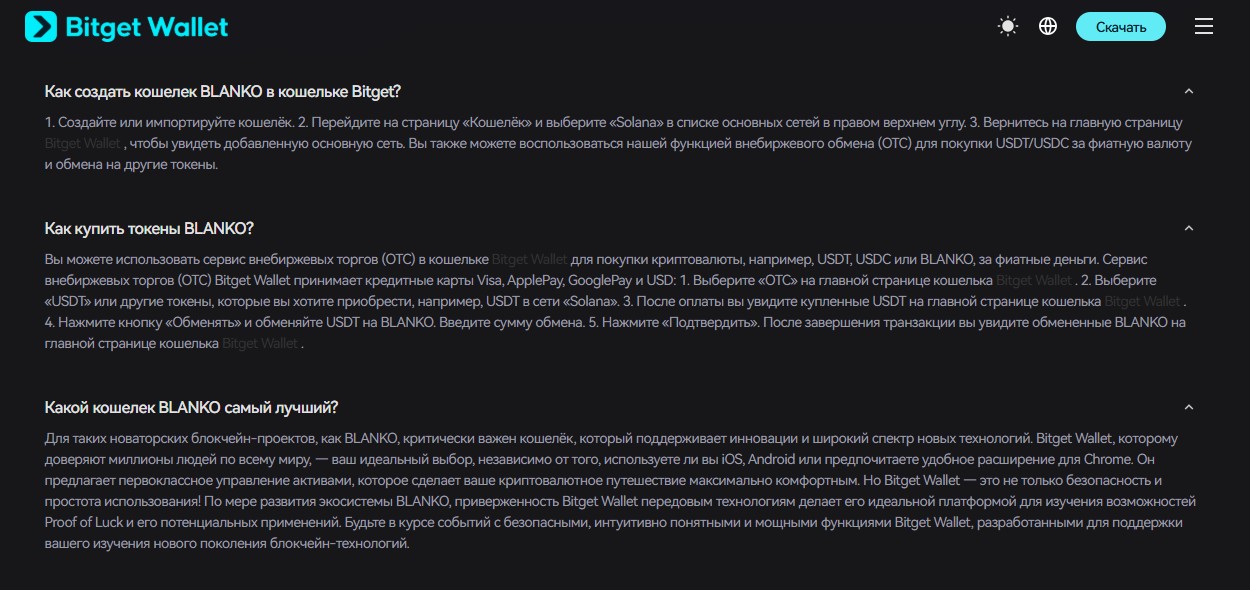Open Bitget Wallet link before 'для покупки криптовалюты'

pyautogui.click(x=529, y=259)
